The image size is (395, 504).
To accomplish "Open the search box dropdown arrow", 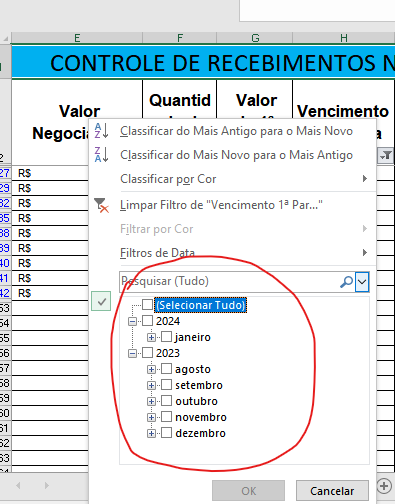I will tap(362, 282).
